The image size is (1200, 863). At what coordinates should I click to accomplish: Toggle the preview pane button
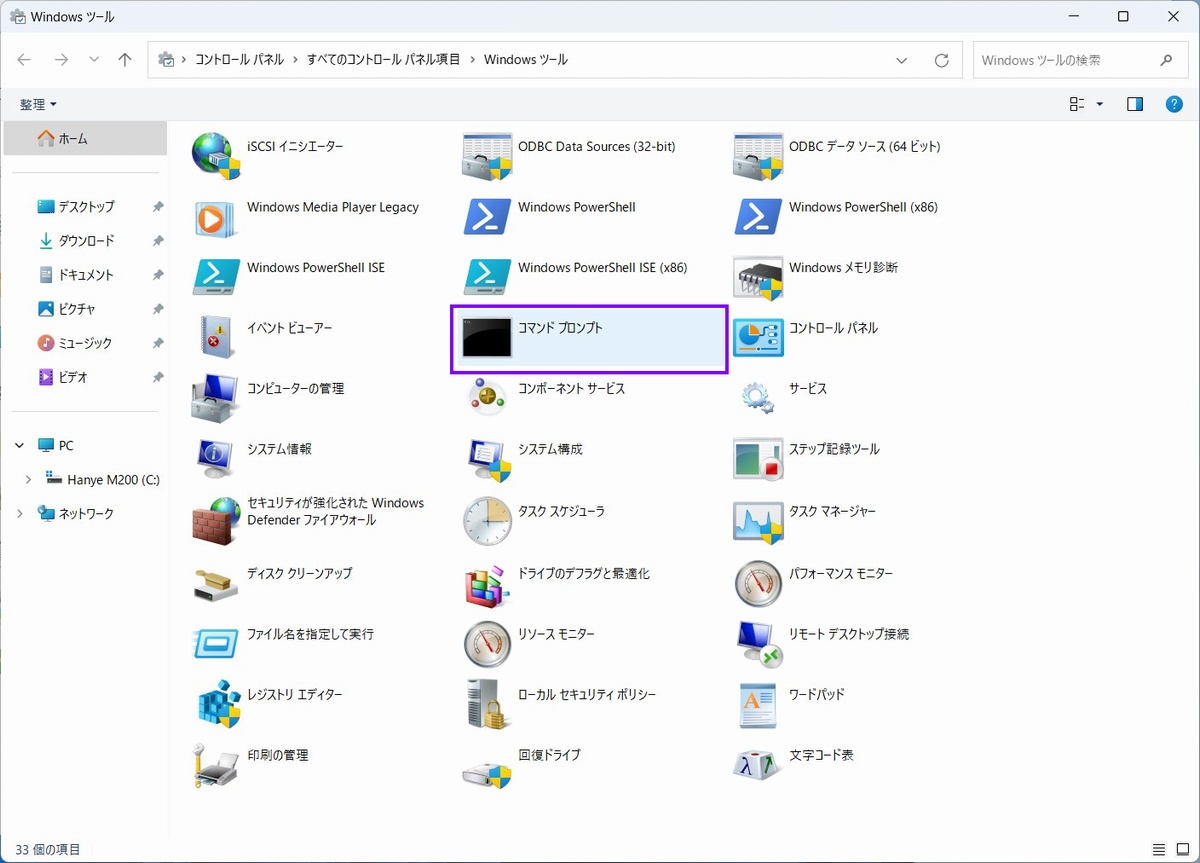pos(1134,104)
